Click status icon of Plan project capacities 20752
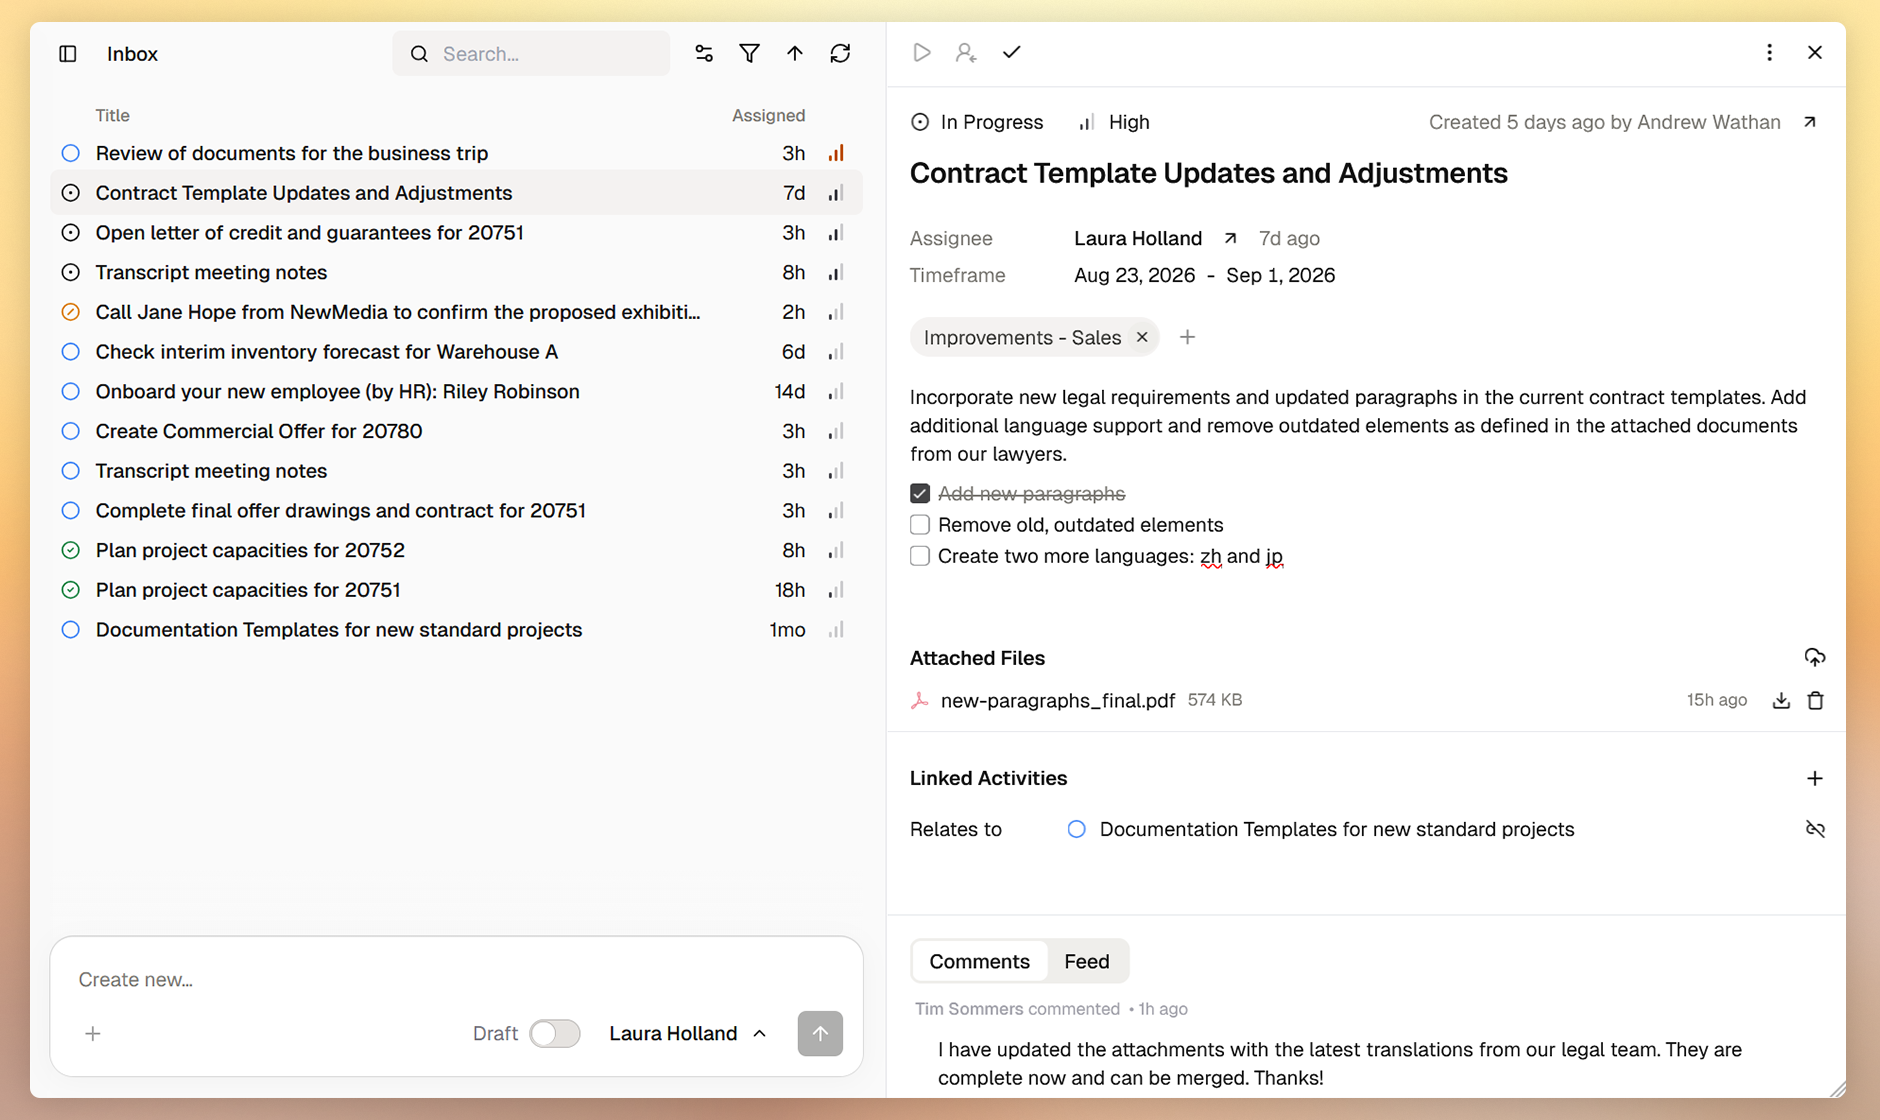This screenshot has height=1120, width=1880. [x=70, y=550]
